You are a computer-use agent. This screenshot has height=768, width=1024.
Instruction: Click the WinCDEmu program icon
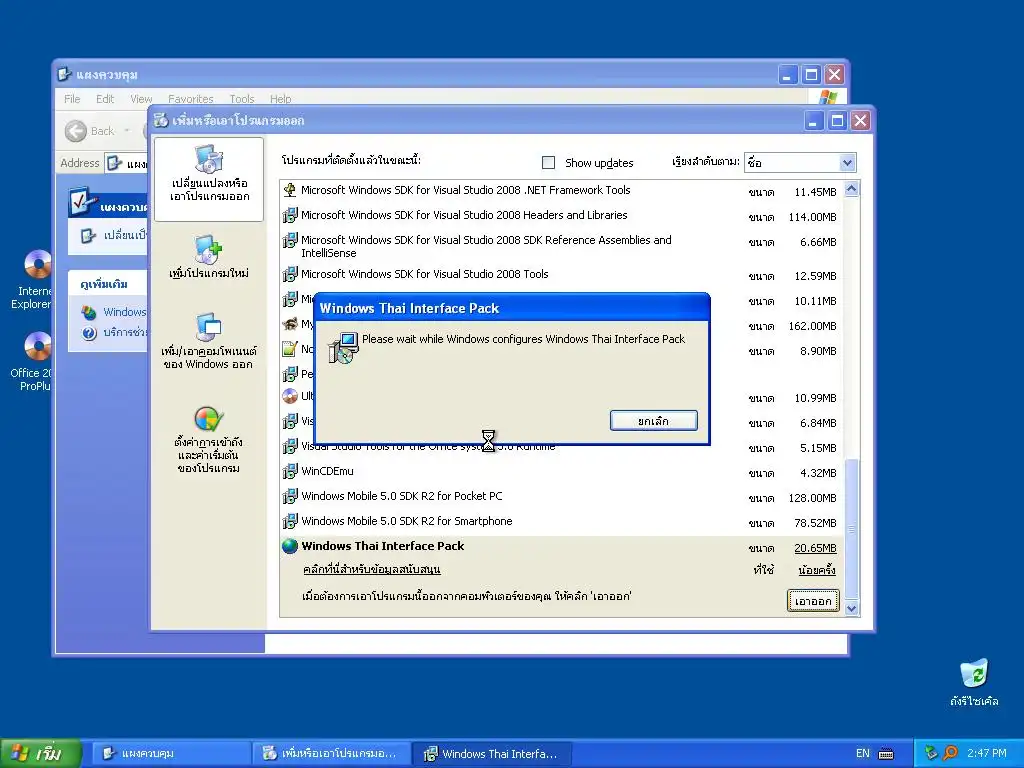pos(290,472)
